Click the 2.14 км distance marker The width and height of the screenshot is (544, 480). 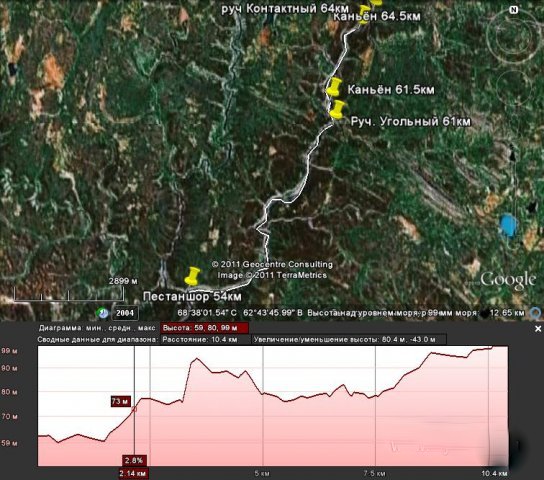(134, 473)
